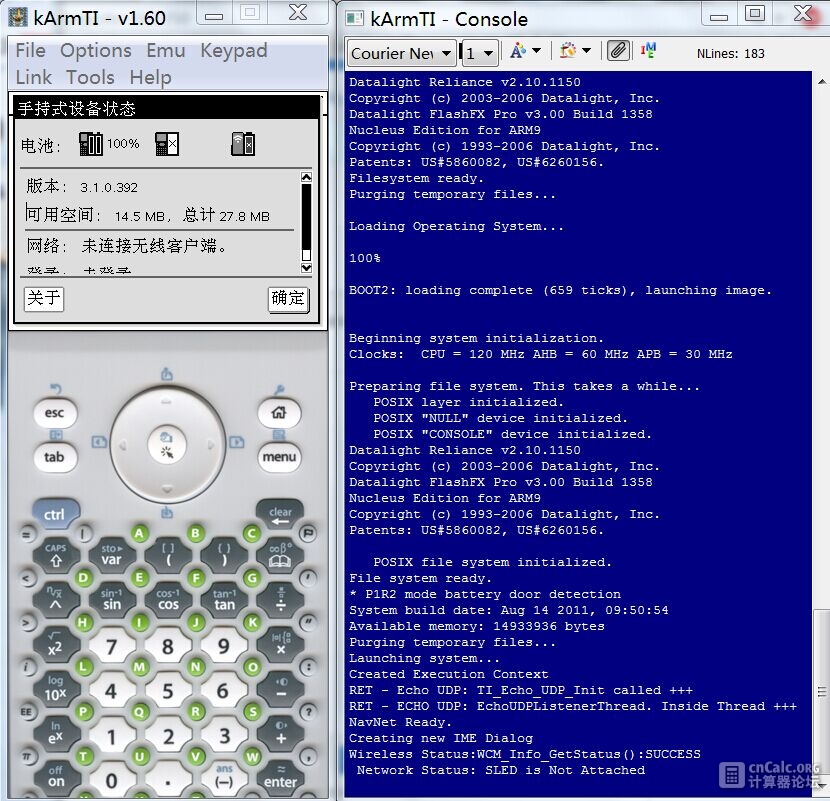The height and width of the screenshot is (801, 830).
Task: Click the clear backspace key
Action: (x=279, y=515)
